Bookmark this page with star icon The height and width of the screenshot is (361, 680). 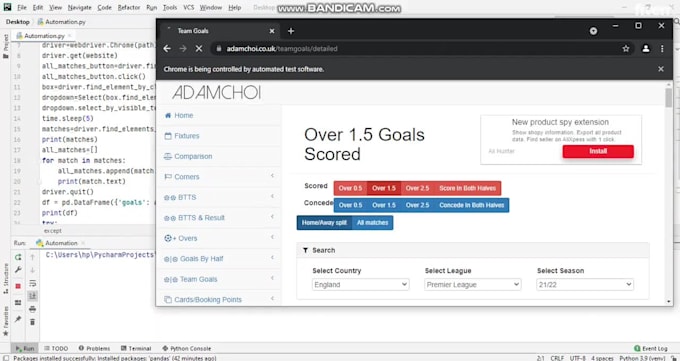point(626,49)
